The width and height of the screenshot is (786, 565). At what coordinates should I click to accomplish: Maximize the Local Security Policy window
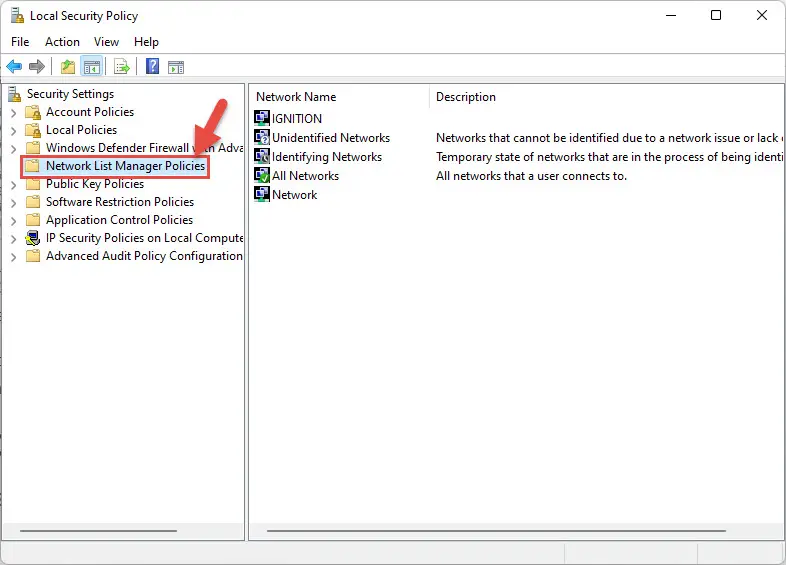click(716, 16)
